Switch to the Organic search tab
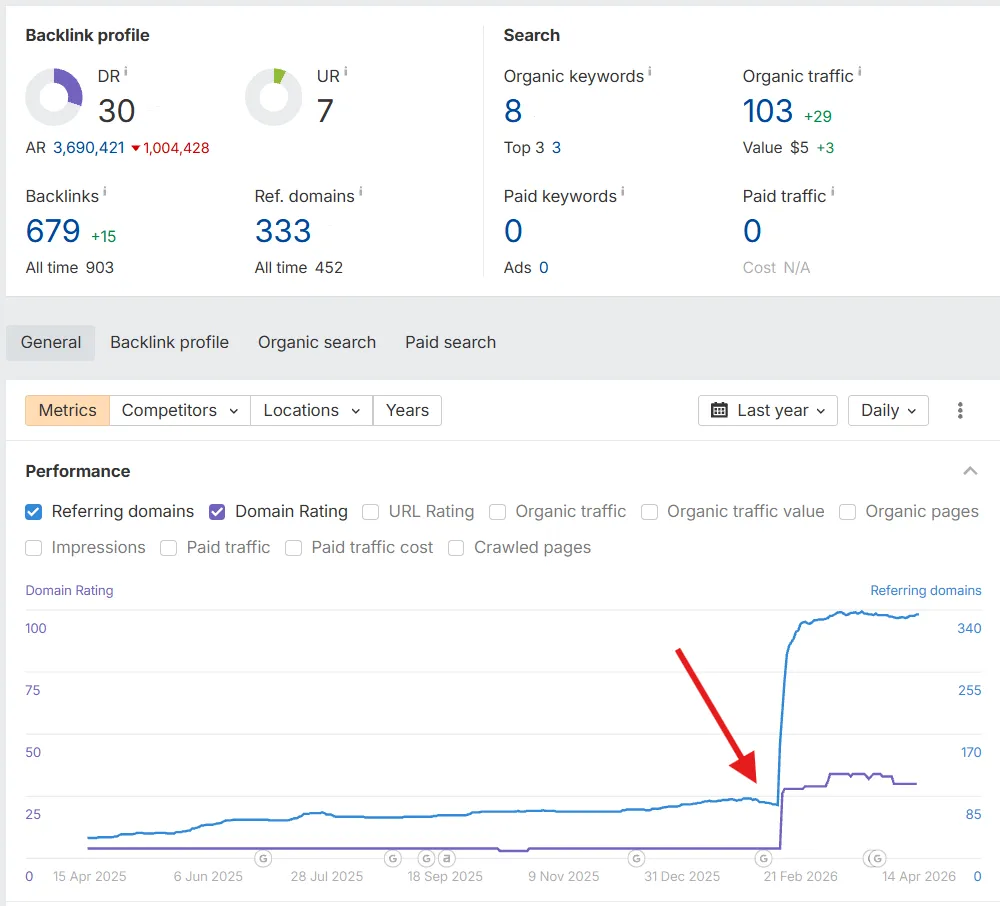The image size is (1000, 906). click(x=317, y=342)
